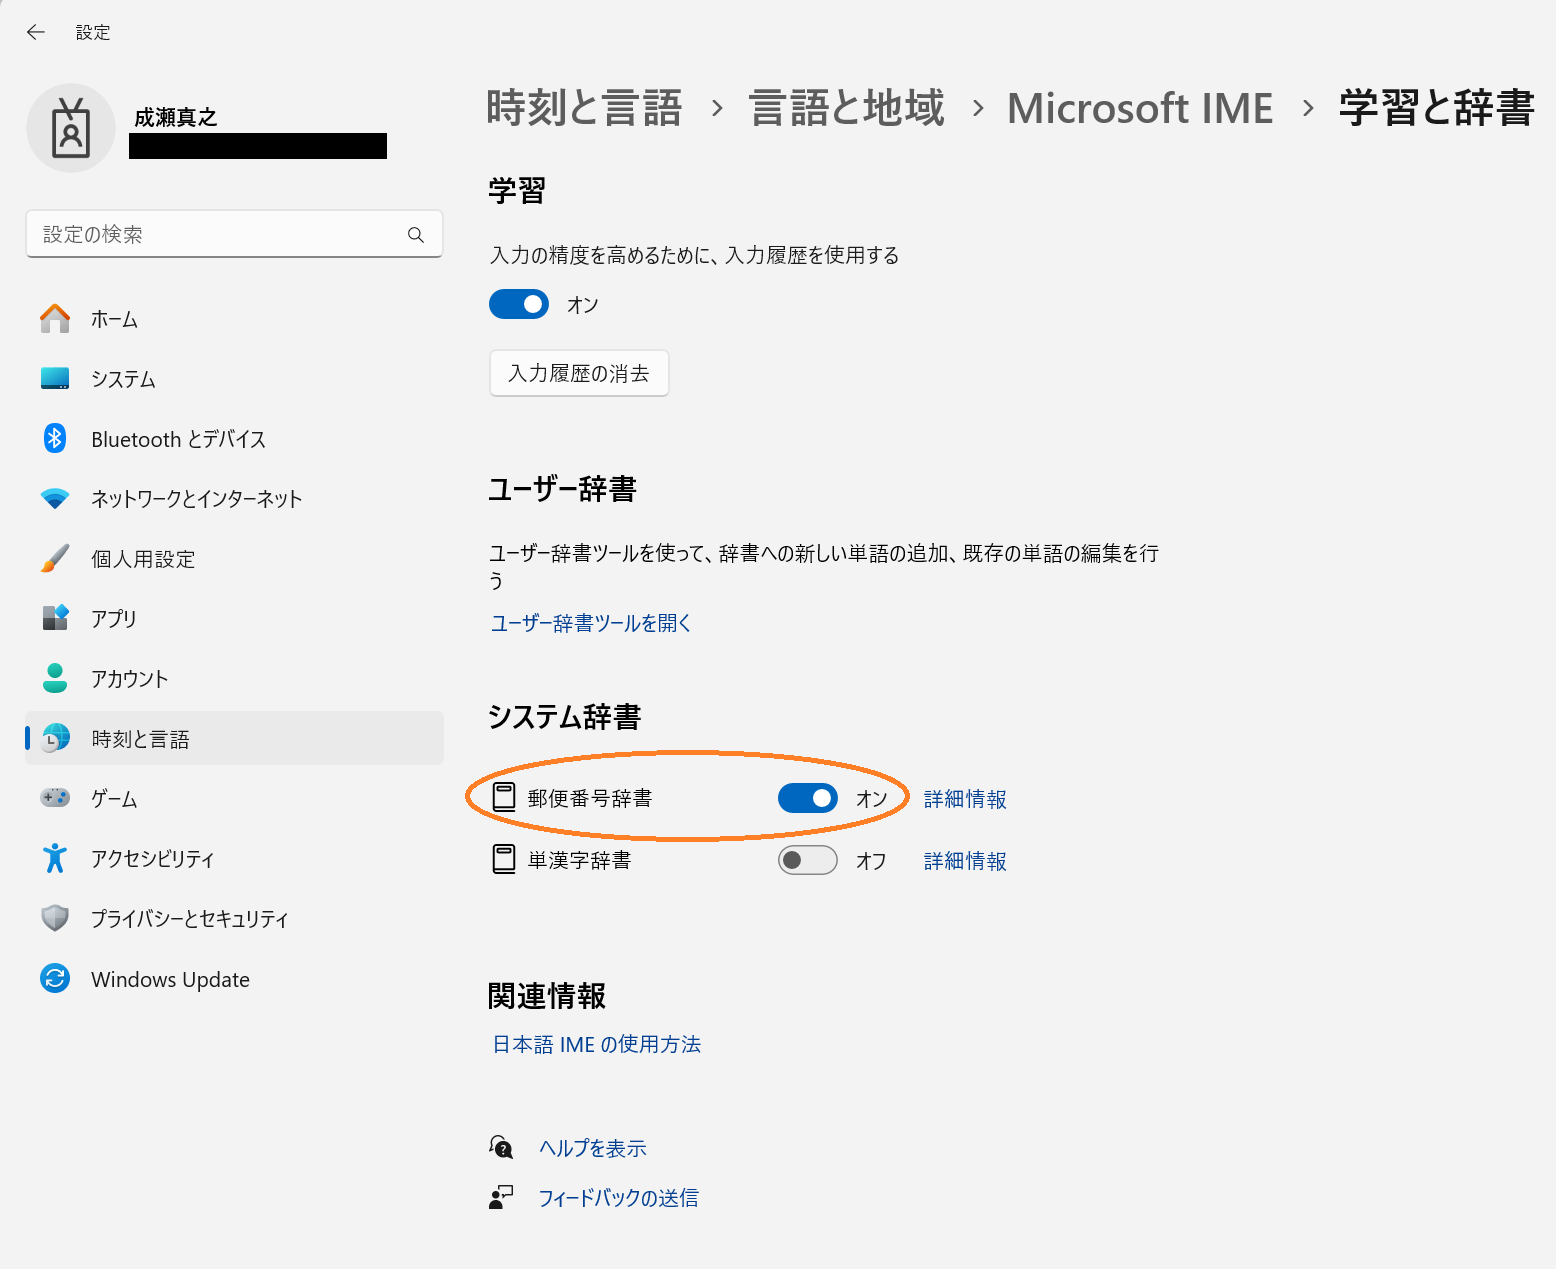Open 時刻と言語 in sidebar

click(234, 738)
